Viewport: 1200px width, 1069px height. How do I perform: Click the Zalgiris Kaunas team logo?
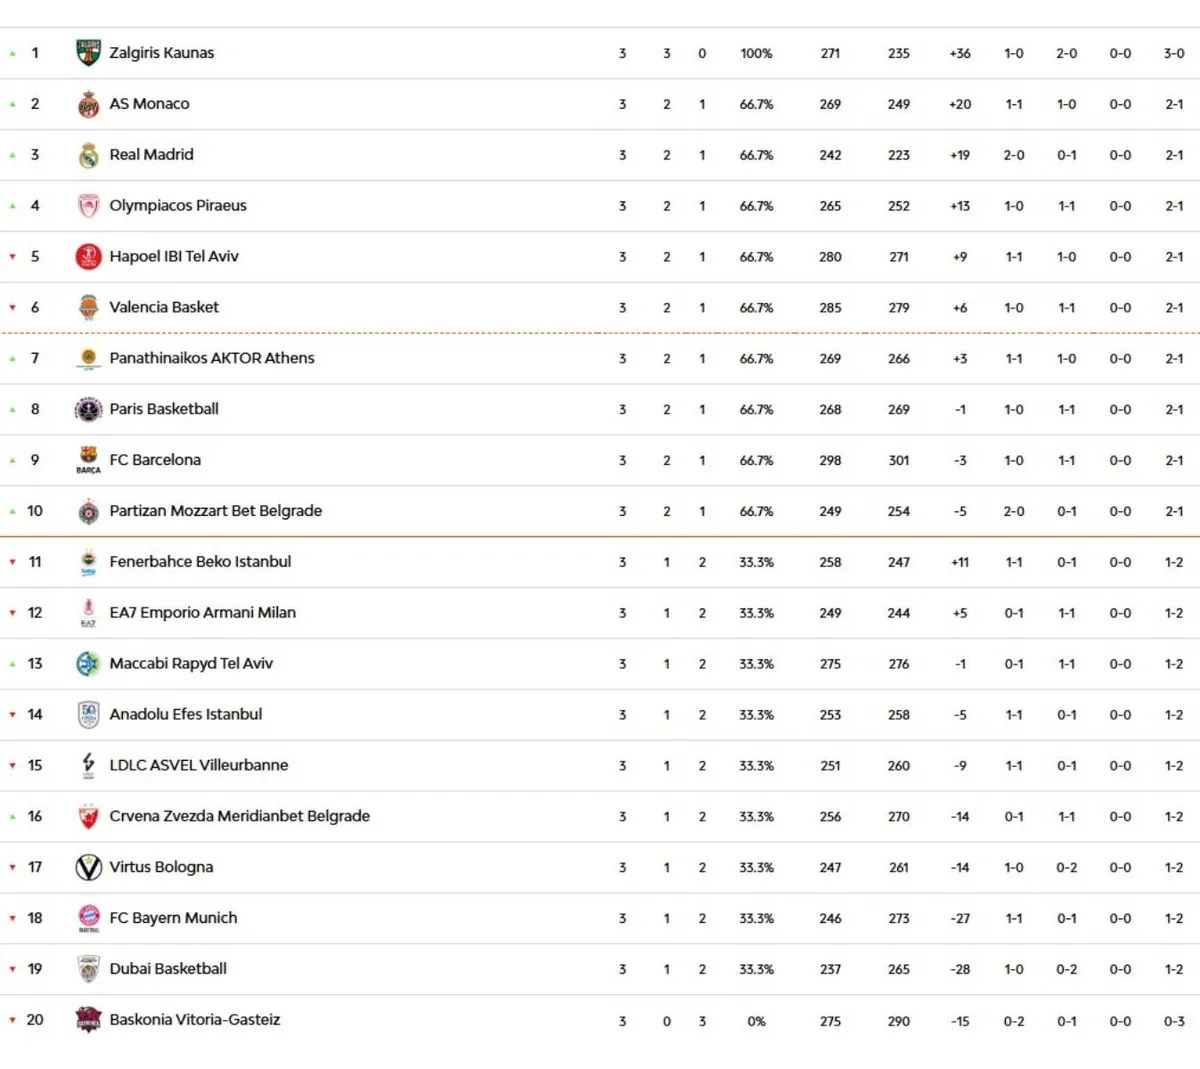point(88,53)
